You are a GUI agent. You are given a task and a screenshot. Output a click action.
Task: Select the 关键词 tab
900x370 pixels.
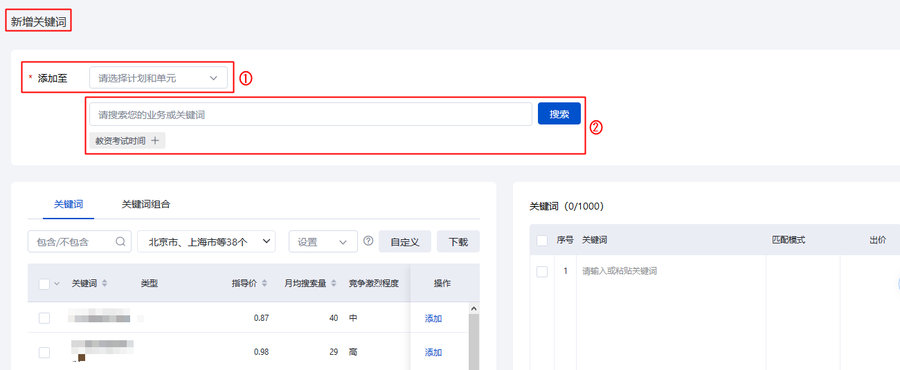tap(68, 204)
